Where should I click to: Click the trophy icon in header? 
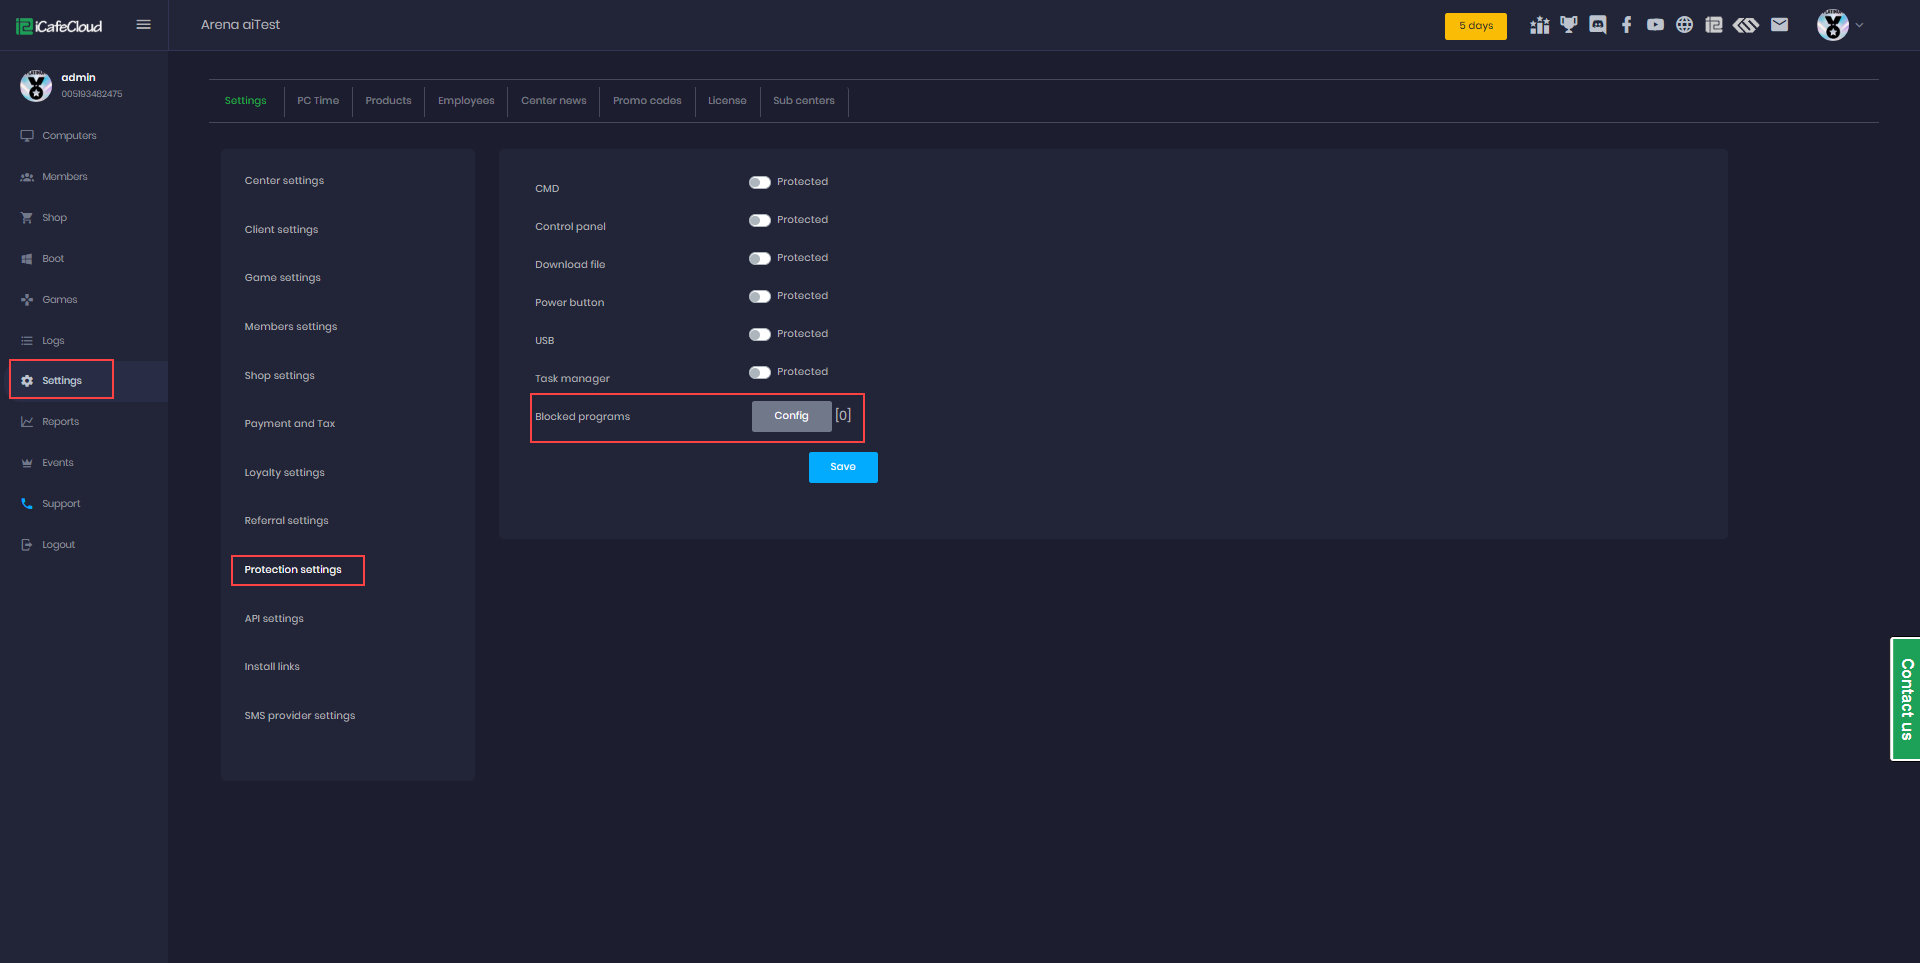[1569, 25]
